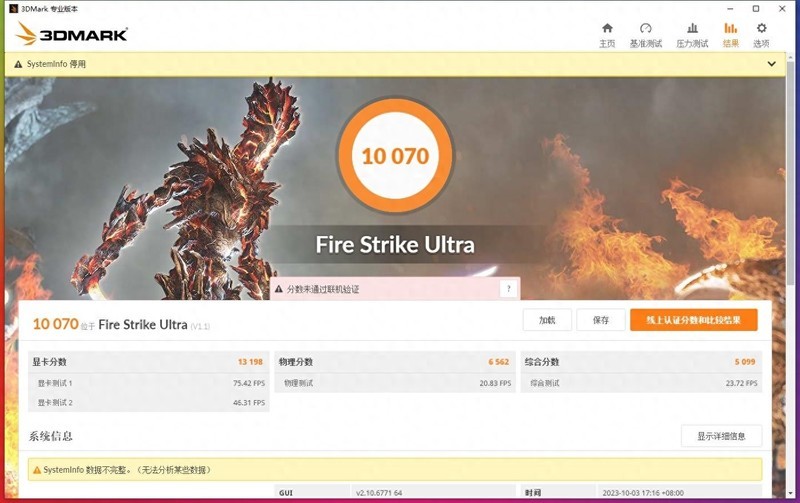The image size is (800, 503).
Task: Click the scrollbar down arrow
Action: click(791, 493)
